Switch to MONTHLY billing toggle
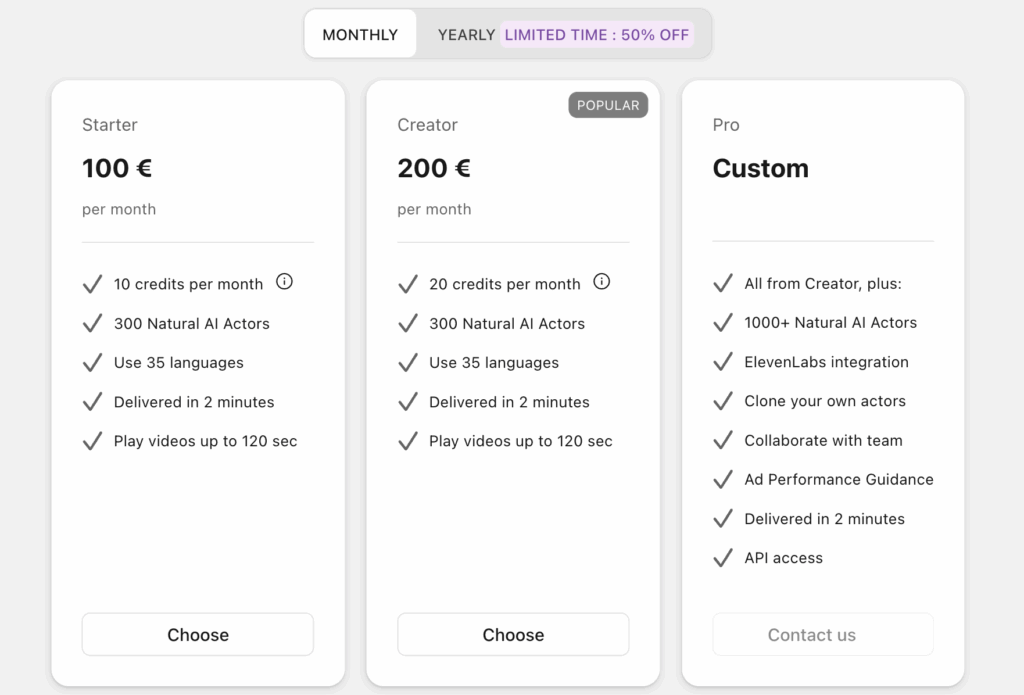 [360, 34]
